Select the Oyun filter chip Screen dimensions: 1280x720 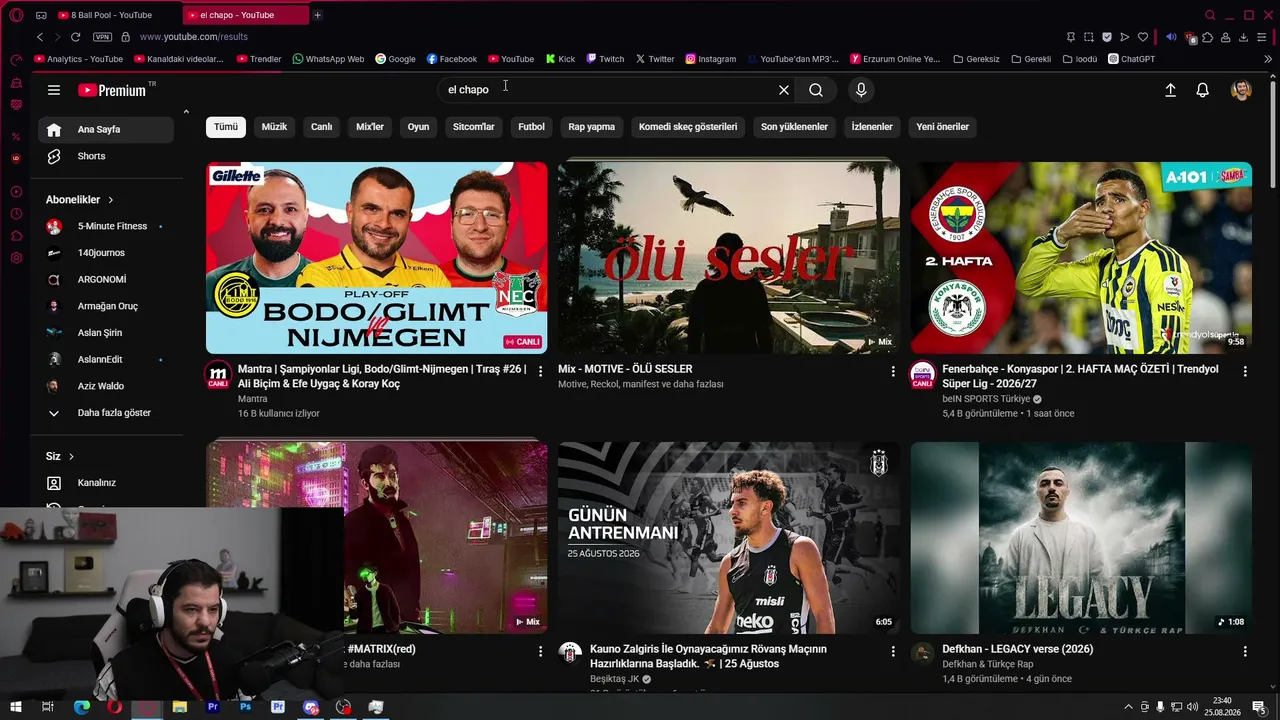[x=418, y=127]
